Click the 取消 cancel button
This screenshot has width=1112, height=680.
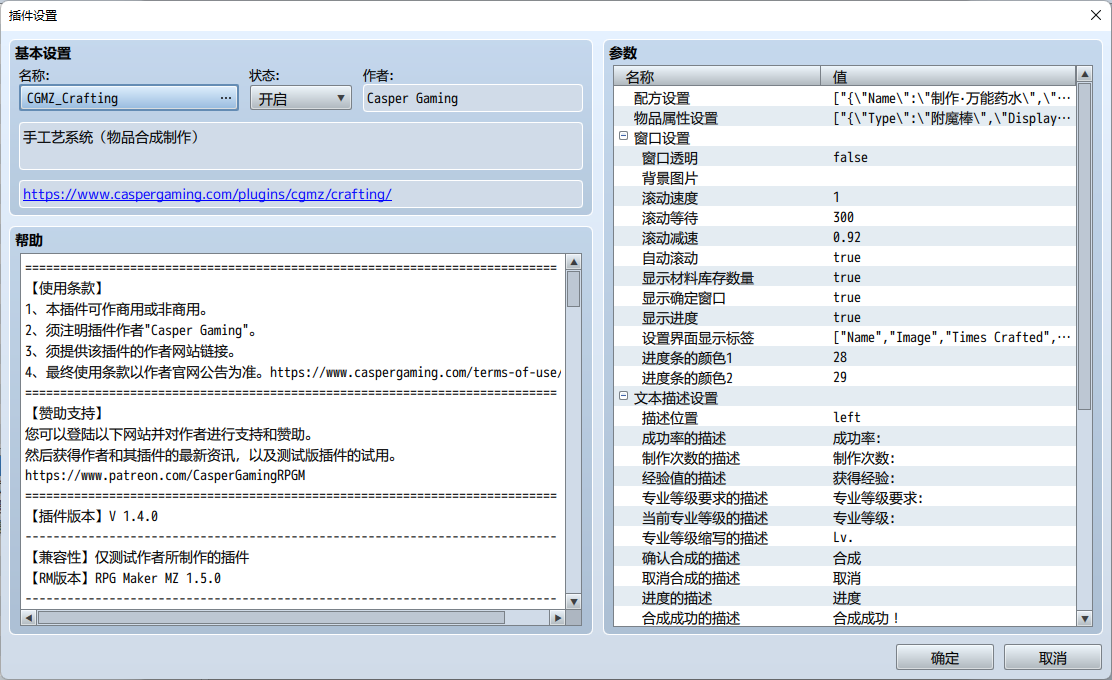[1052, 657]
